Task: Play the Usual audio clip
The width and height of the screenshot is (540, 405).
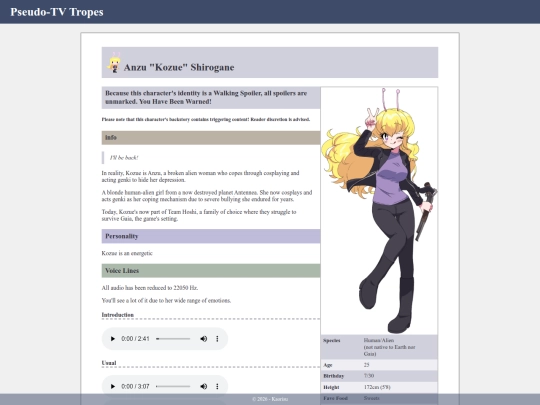Action: tap(113, 386)
